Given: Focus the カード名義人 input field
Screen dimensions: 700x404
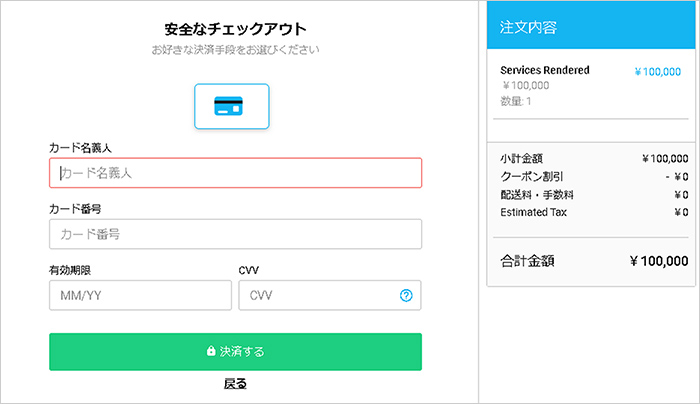Looking at the screenshot, I should [235, 173].
